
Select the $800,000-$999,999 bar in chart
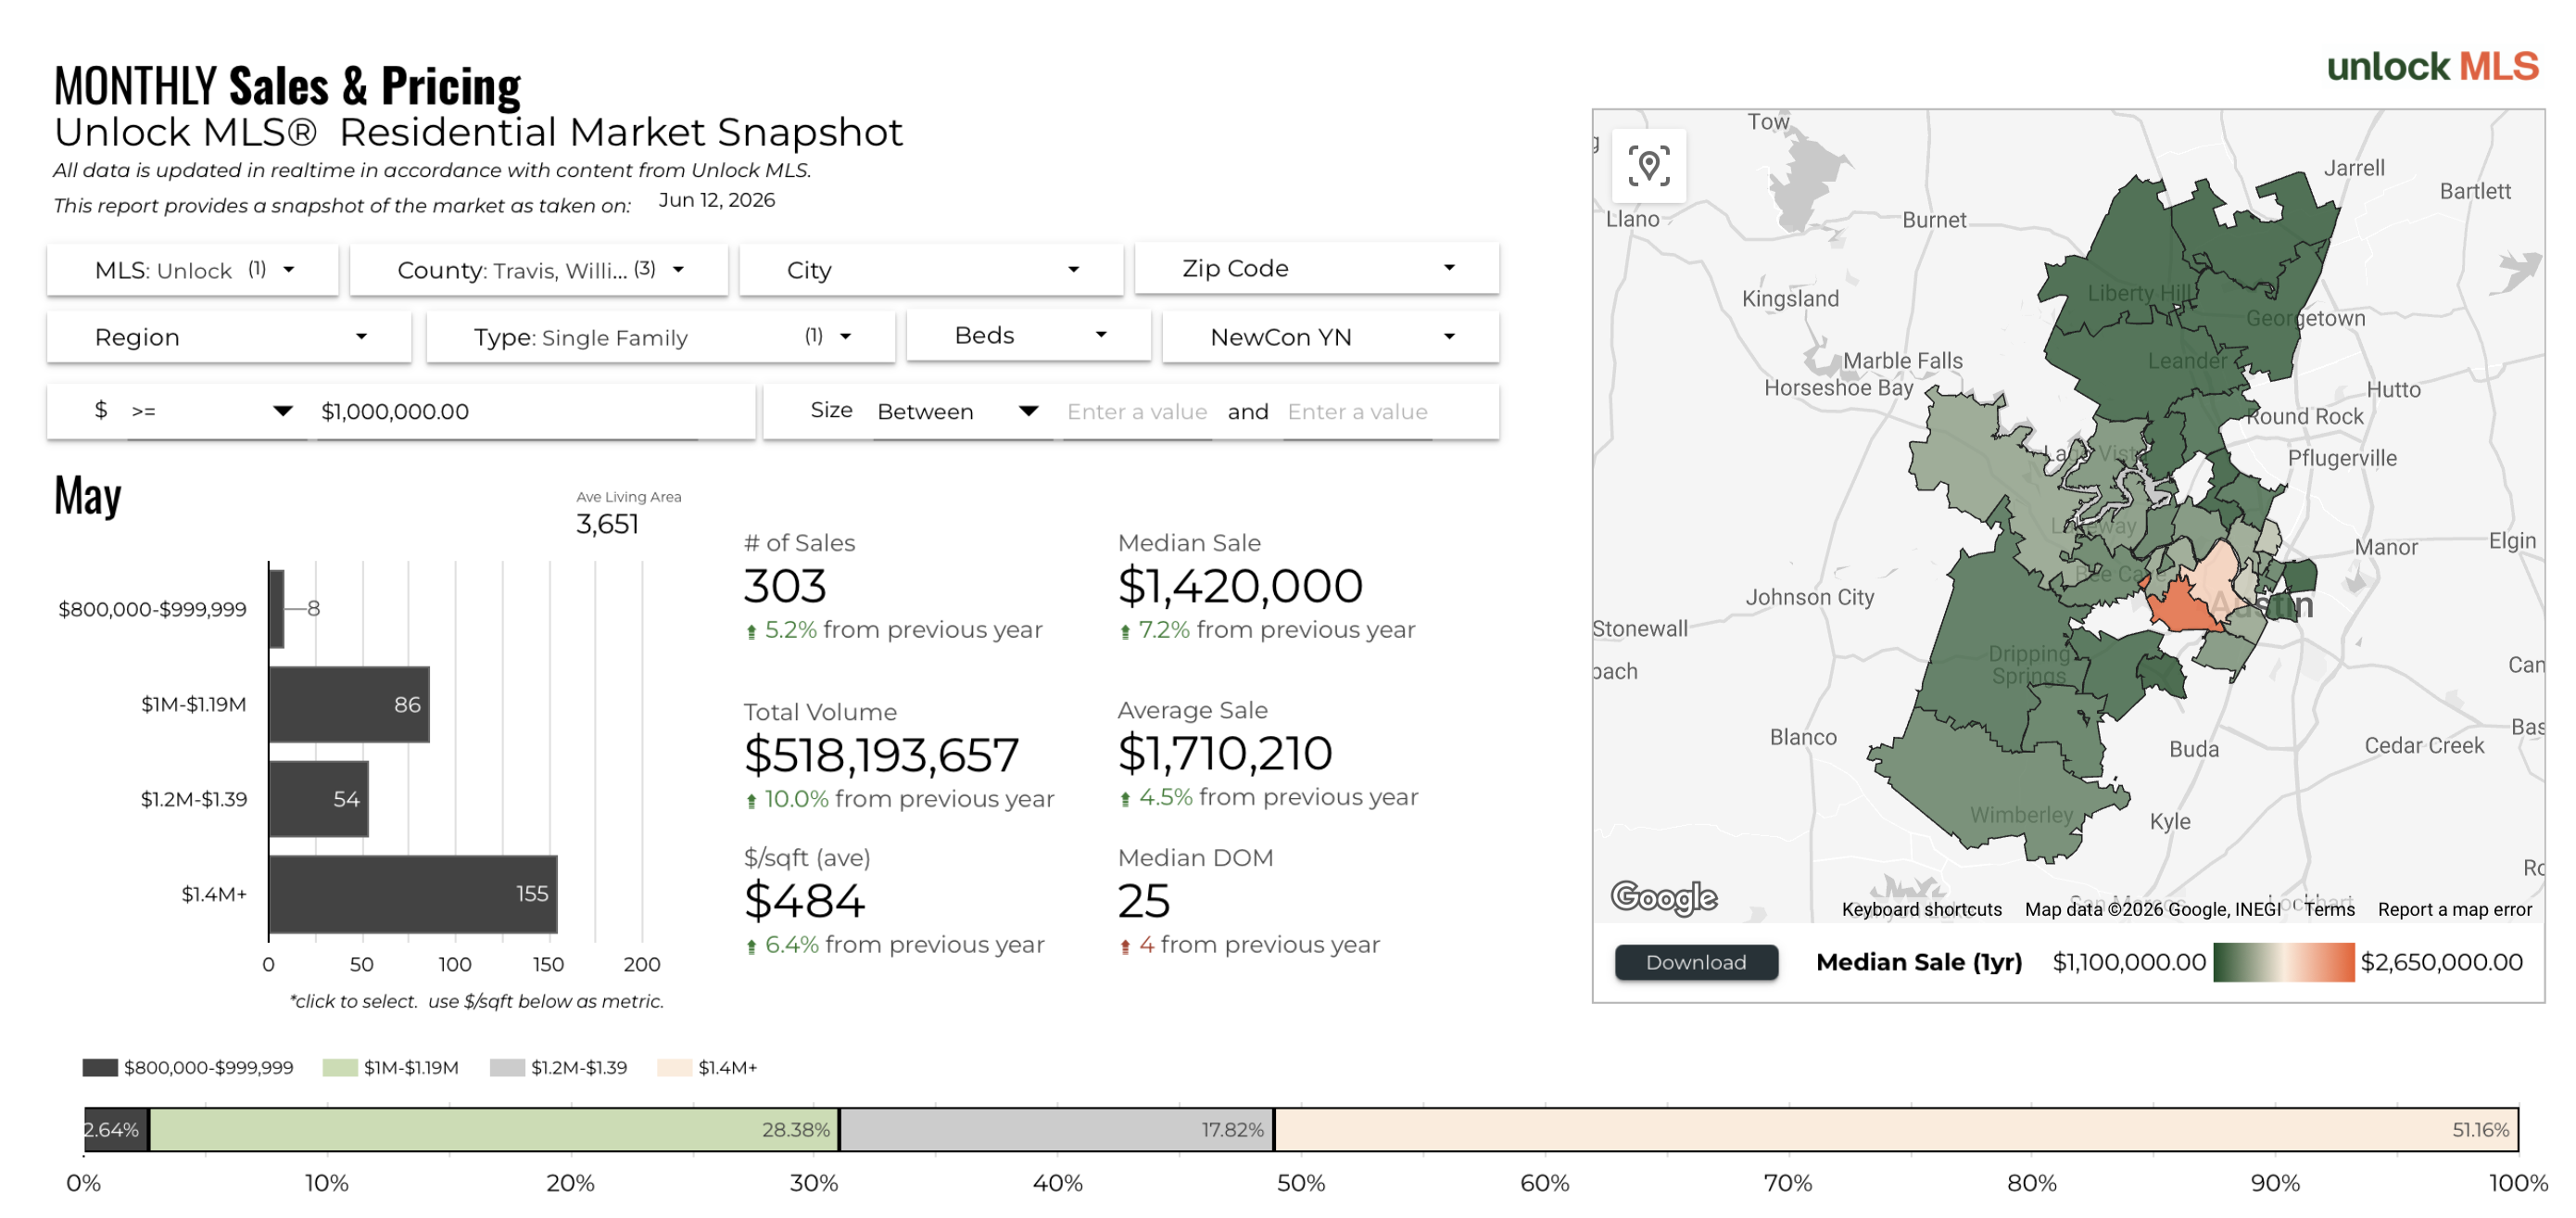tap(276, 608)
